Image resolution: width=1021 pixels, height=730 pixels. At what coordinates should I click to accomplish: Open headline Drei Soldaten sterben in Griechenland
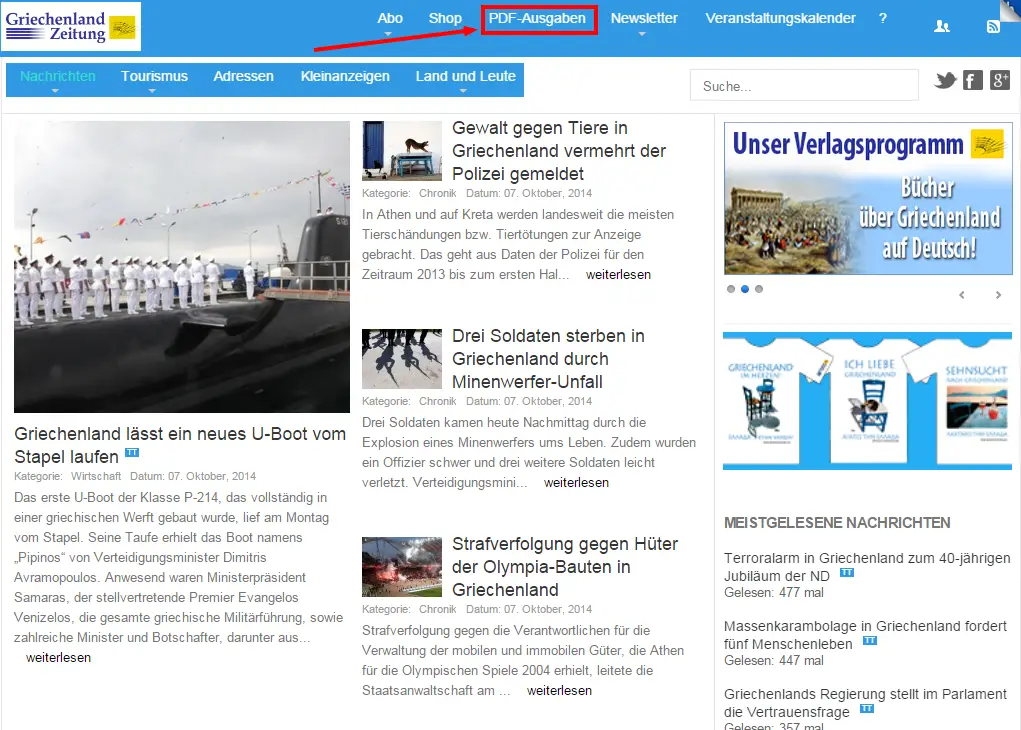click(x=548, y=359)
